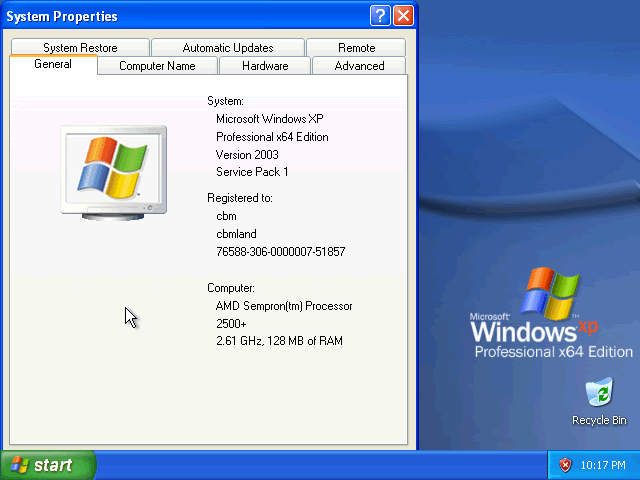Click 'AMD Sempron(tm) Processor' text

click(284, 306)
